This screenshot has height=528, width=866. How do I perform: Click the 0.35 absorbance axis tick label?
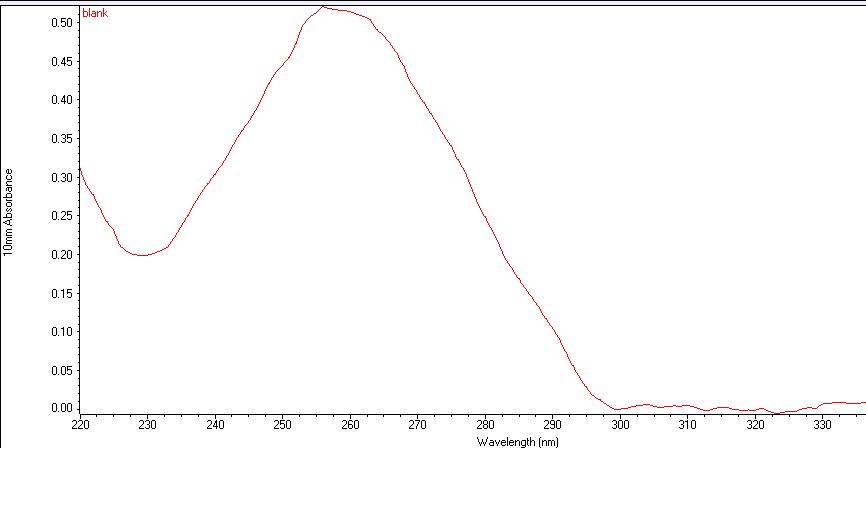[60, 138]
